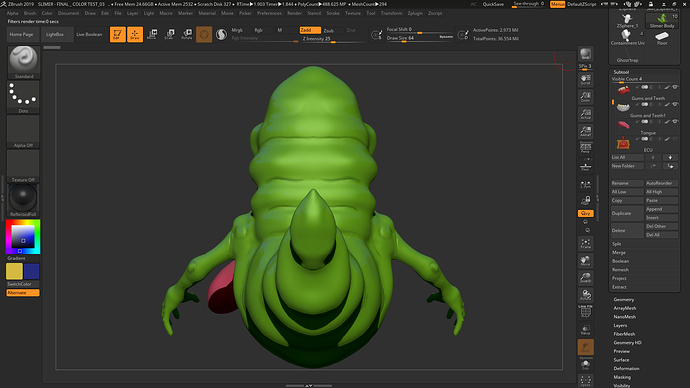
Task: Click the Solo mode icon
Action: (x=585, y=364)
